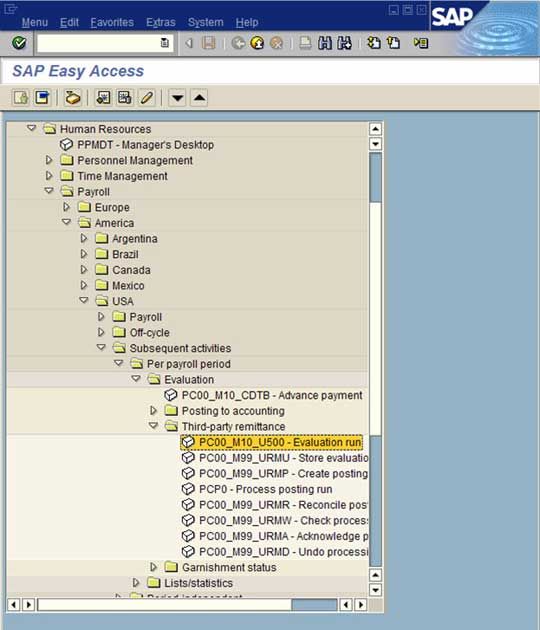The height and width of the screenshot is (630, 540).
Task: Click the Change Favorites pencil icon
Action: (x=147, y=98)
